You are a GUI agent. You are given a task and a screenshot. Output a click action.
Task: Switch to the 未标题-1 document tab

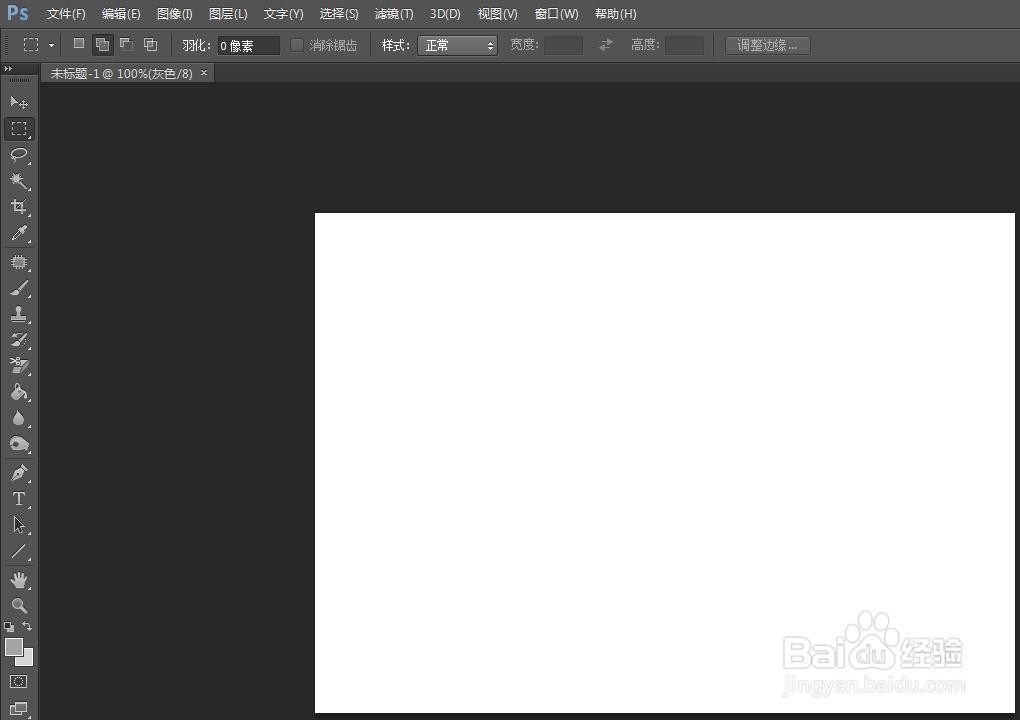click(121, 73)
